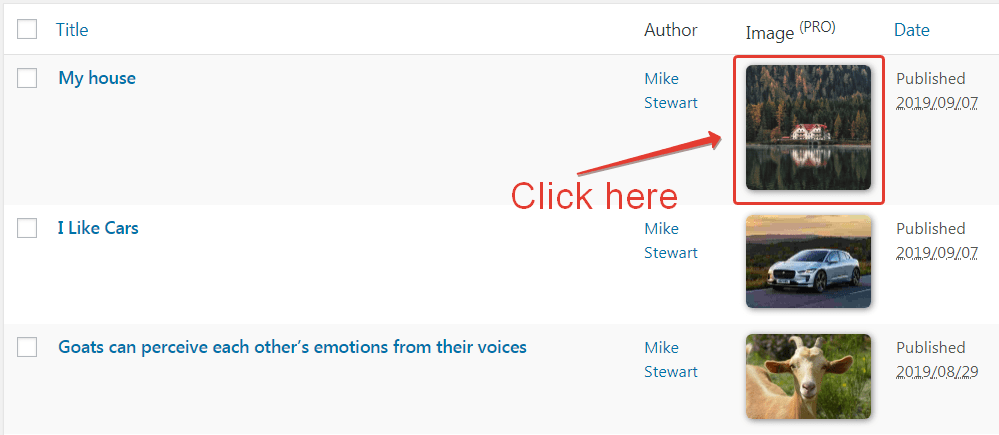Sort posts by the Date column

pyautogui.click(x=912, y=30)
